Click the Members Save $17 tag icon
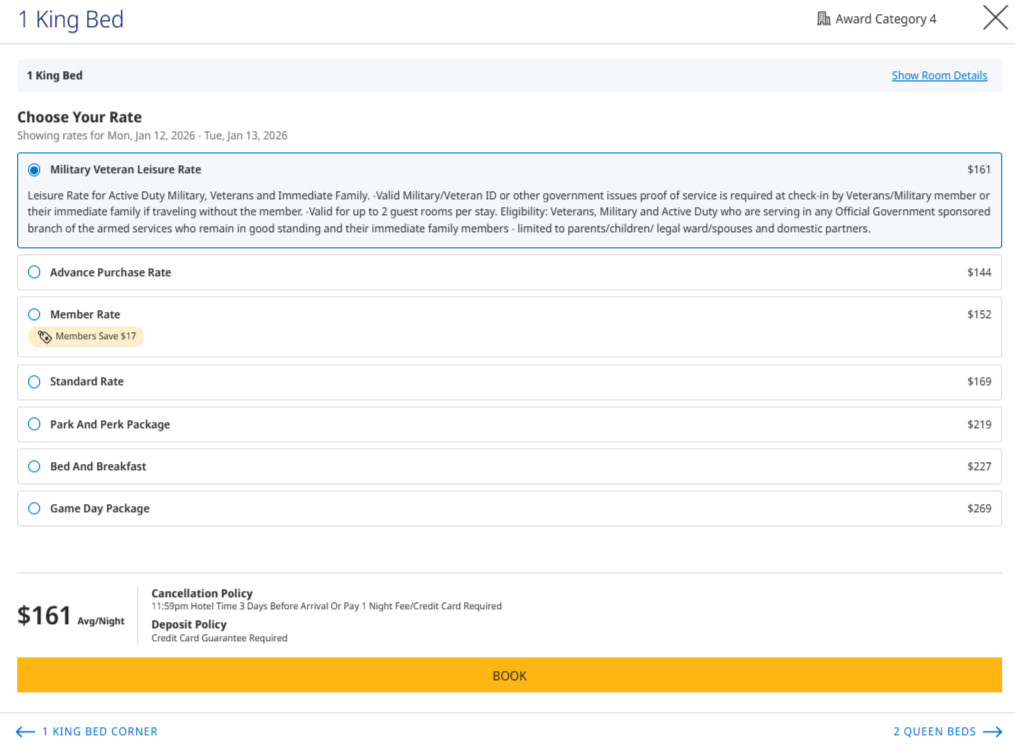Screen dimensions: 1015x753 [45, 337]
